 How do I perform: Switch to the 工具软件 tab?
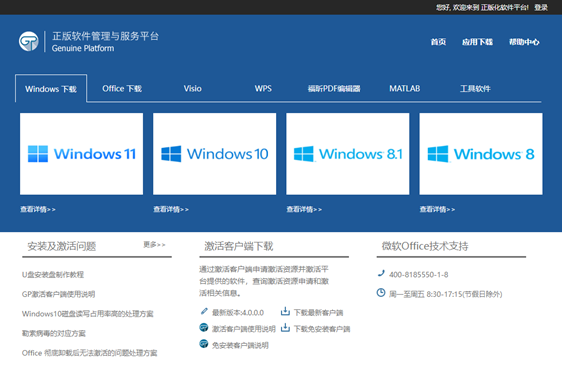pyautogui.click(x=475, y=89)
